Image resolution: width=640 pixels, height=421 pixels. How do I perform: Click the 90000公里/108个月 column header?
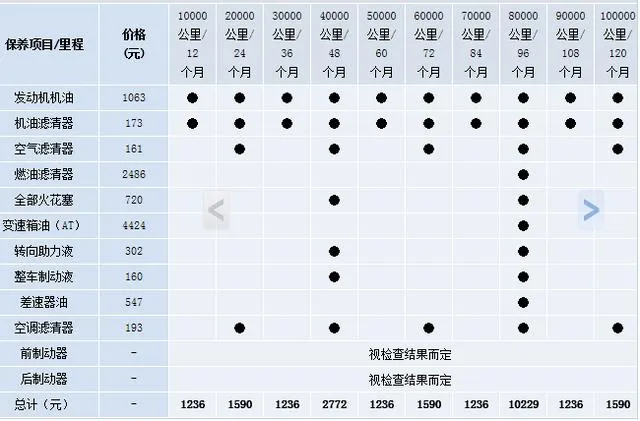click(570, 44)
